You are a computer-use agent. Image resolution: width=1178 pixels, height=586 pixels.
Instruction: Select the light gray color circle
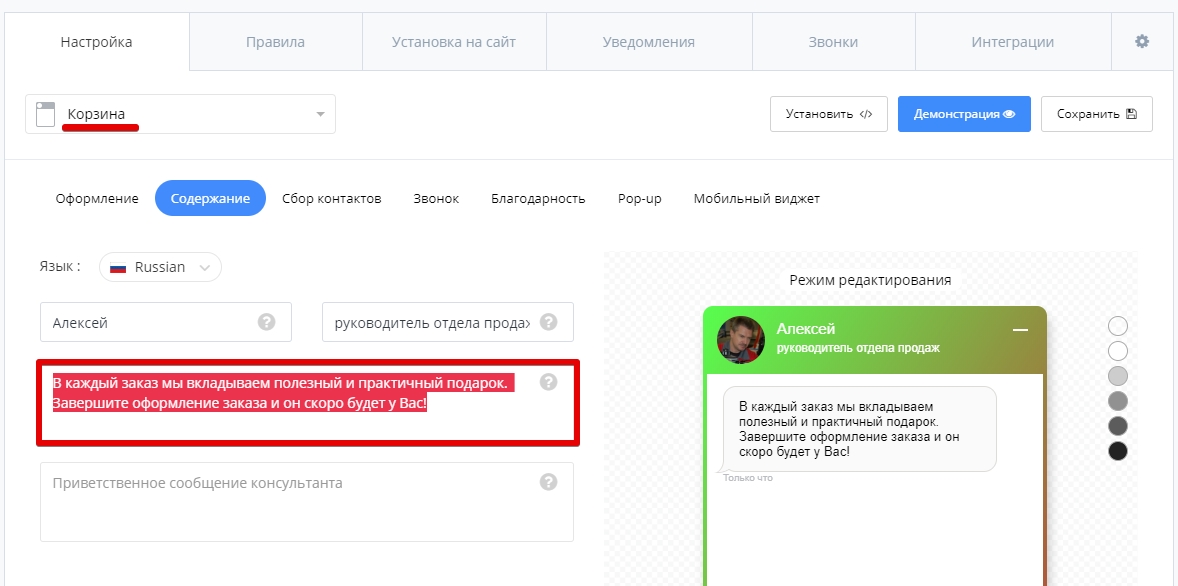pos(1118,376)
